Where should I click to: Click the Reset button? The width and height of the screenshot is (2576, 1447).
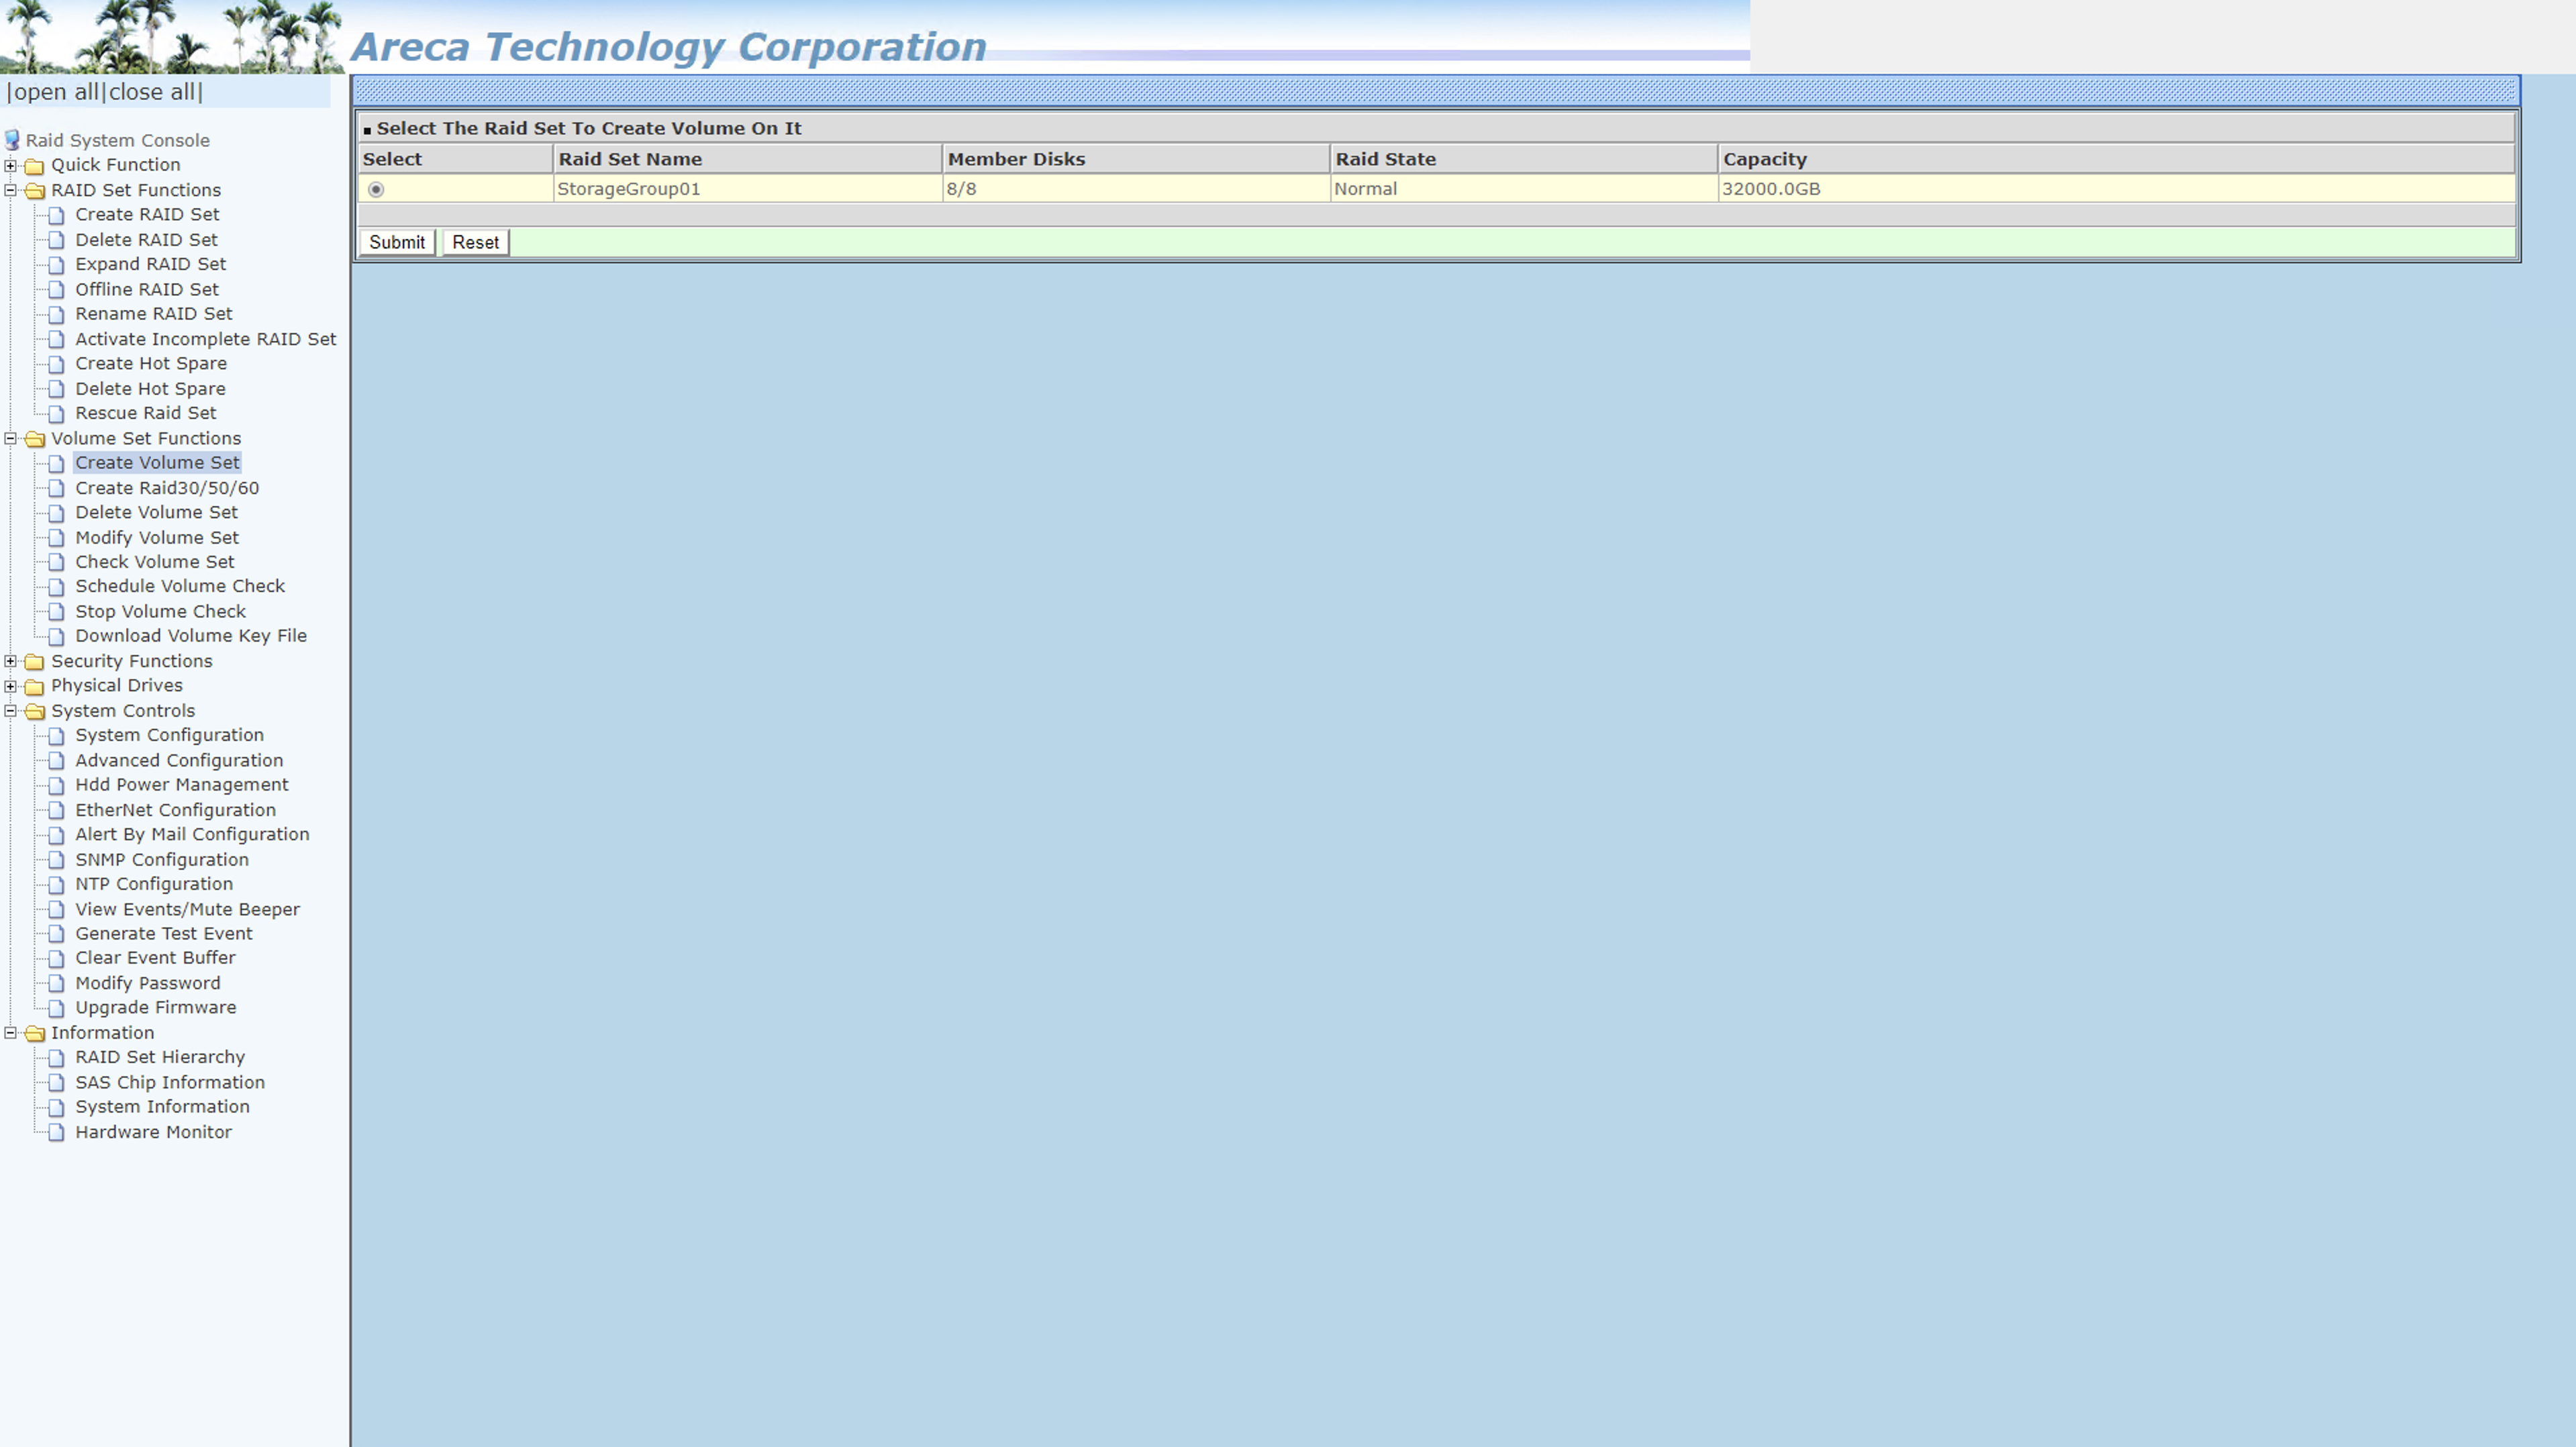475,242
